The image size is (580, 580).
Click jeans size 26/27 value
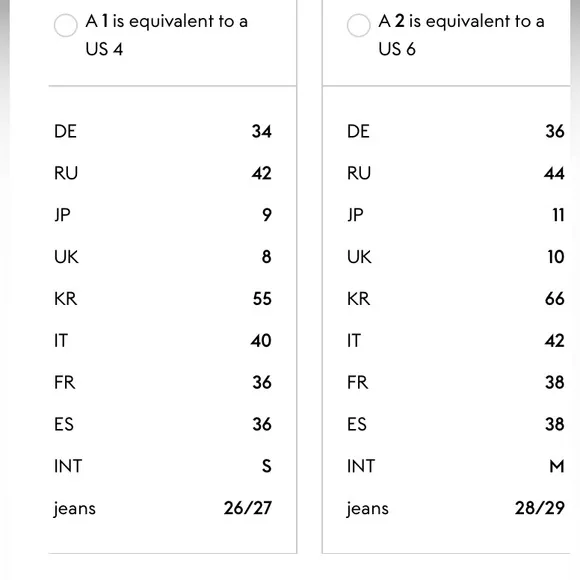click(x=248, y=508)
